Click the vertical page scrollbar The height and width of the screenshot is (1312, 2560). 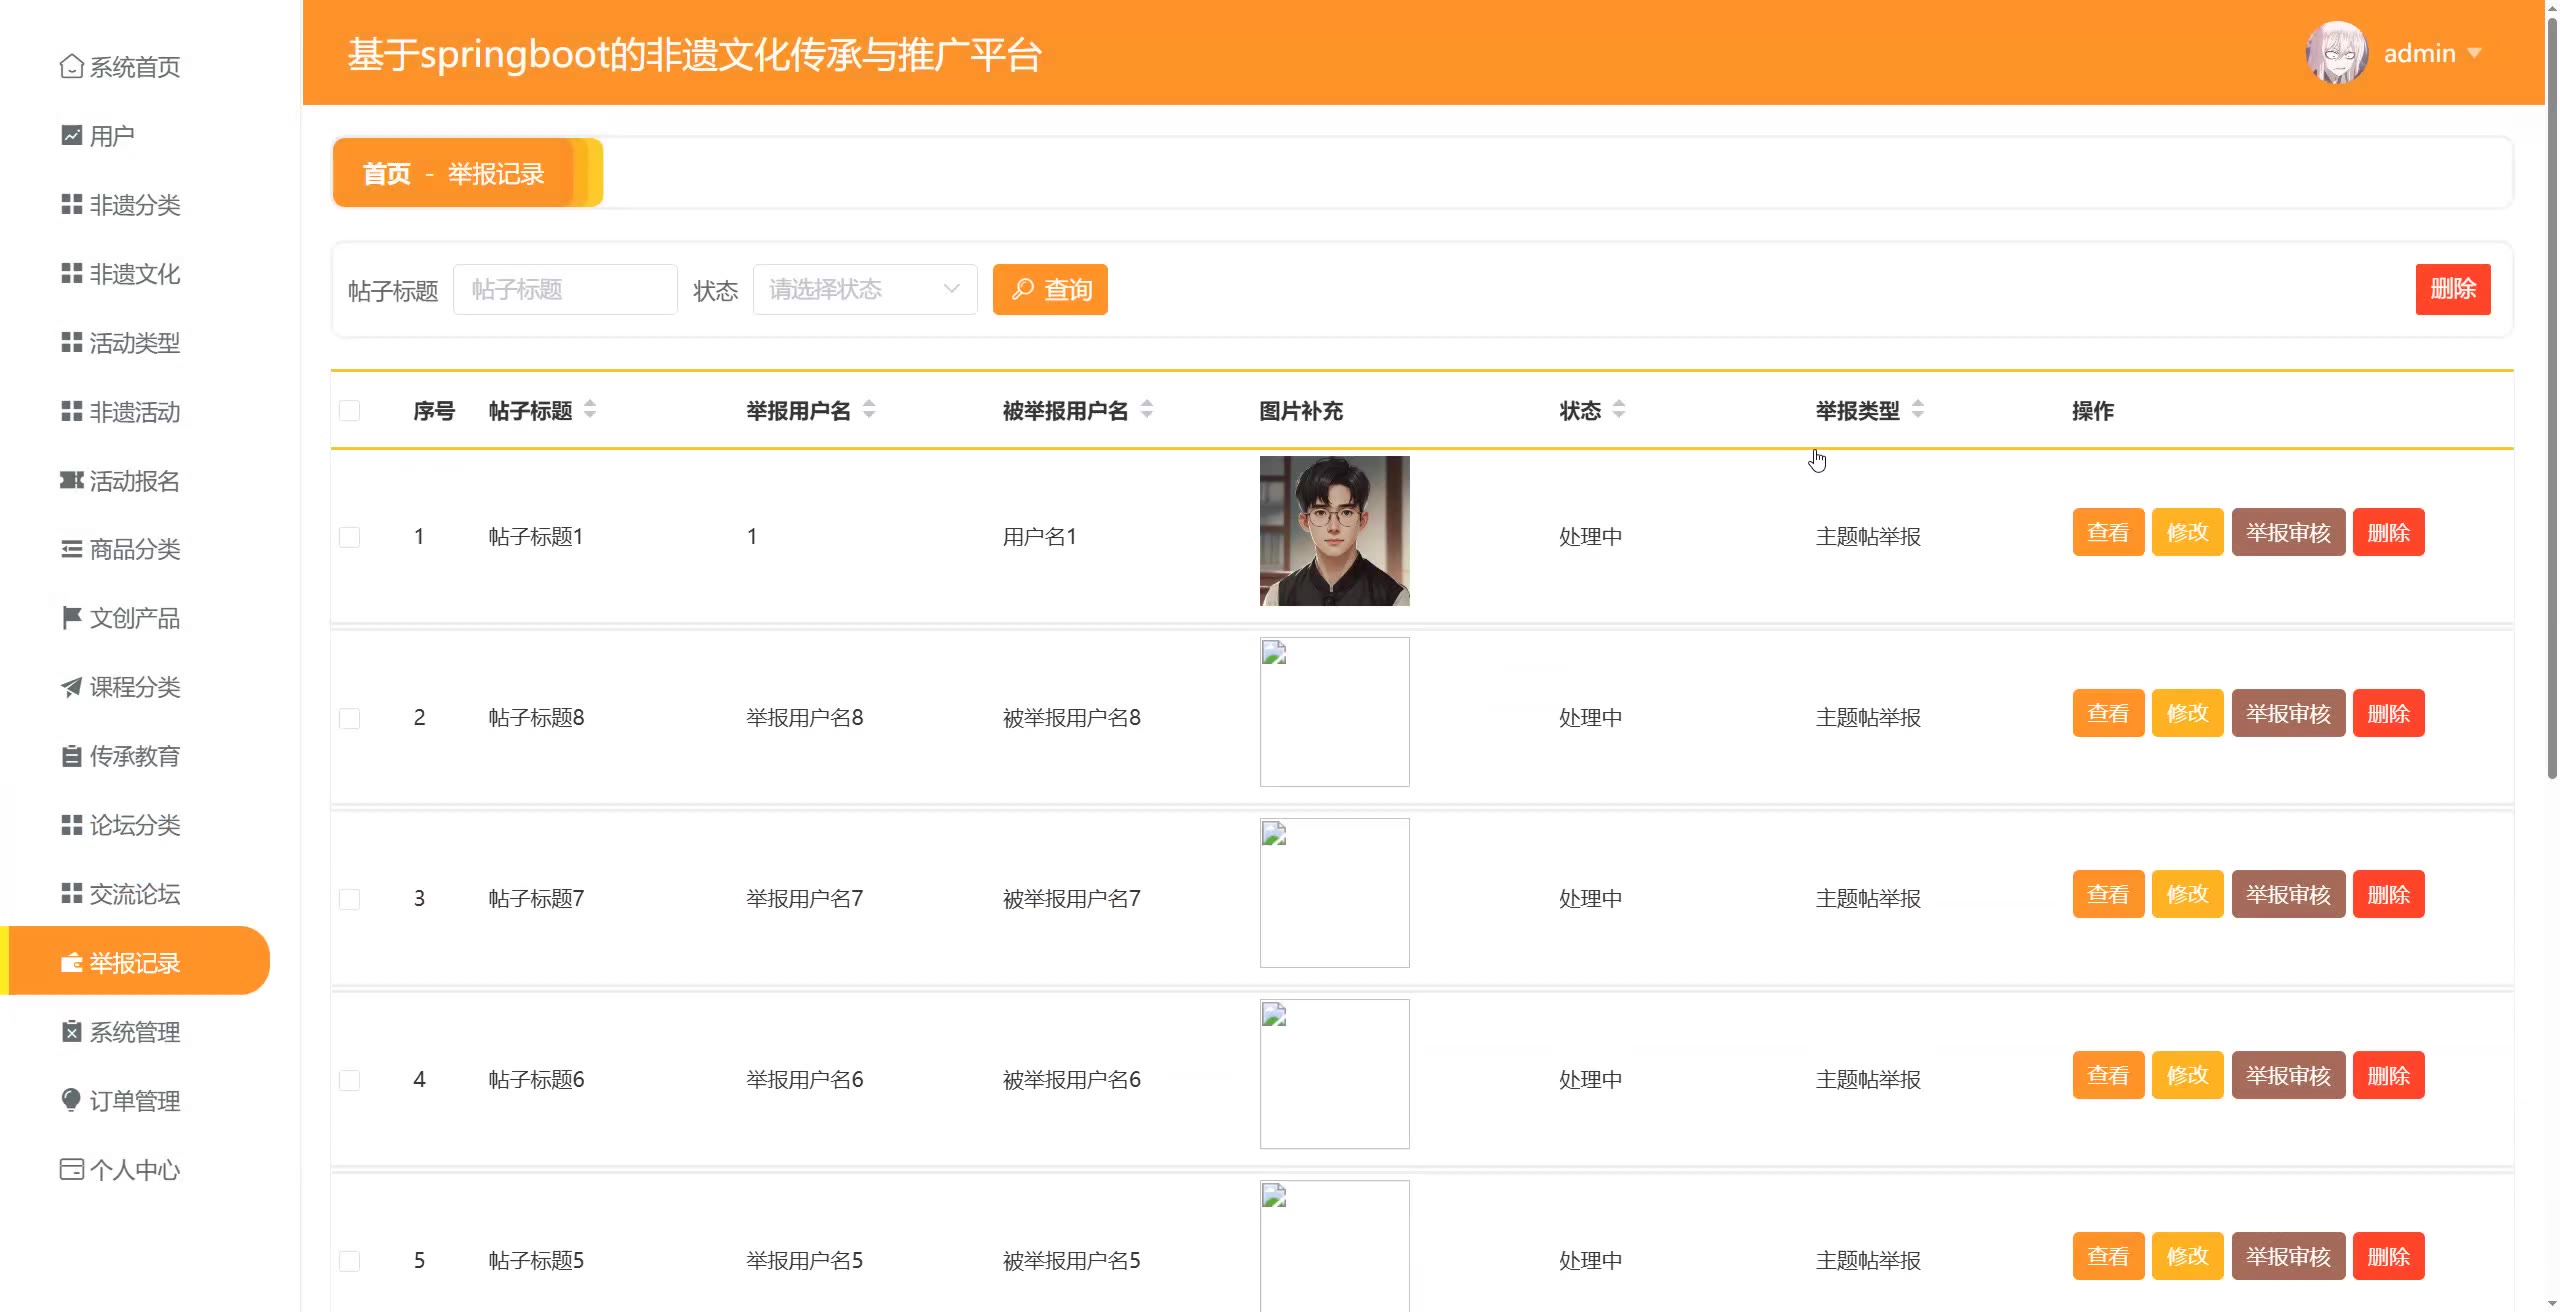tap(2551, 400)
